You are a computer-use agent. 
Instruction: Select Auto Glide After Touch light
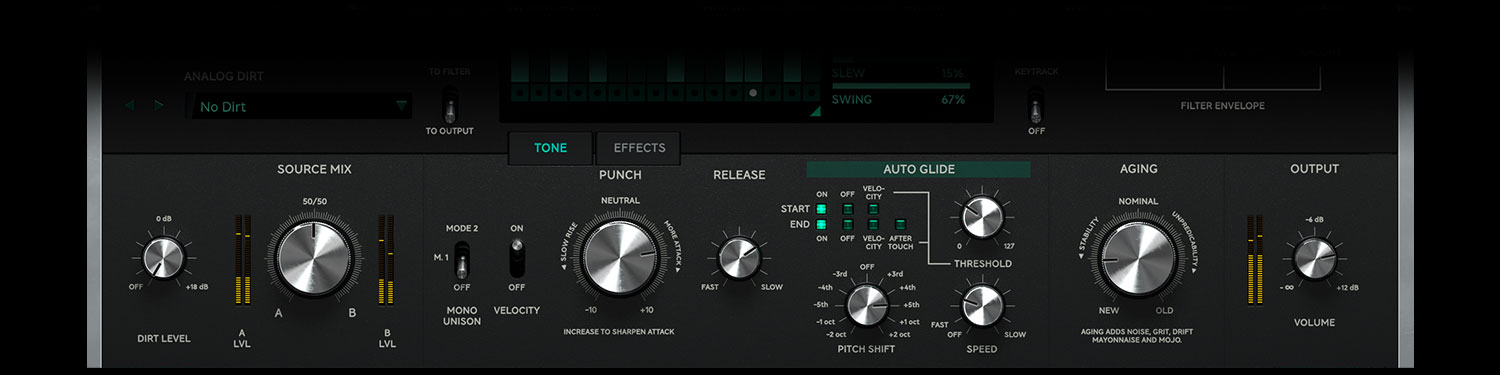900,225
